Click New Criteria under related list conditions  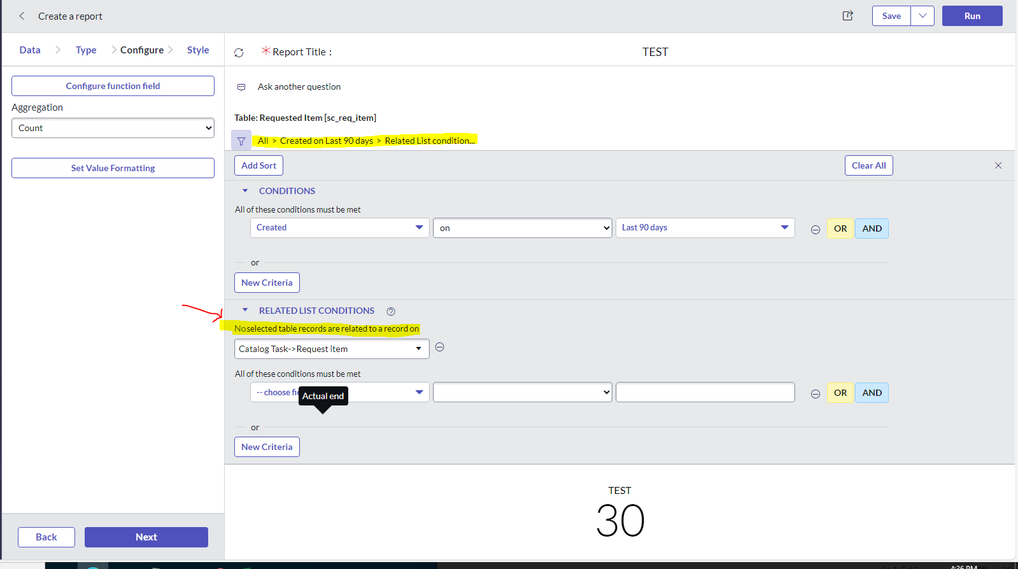267,447
